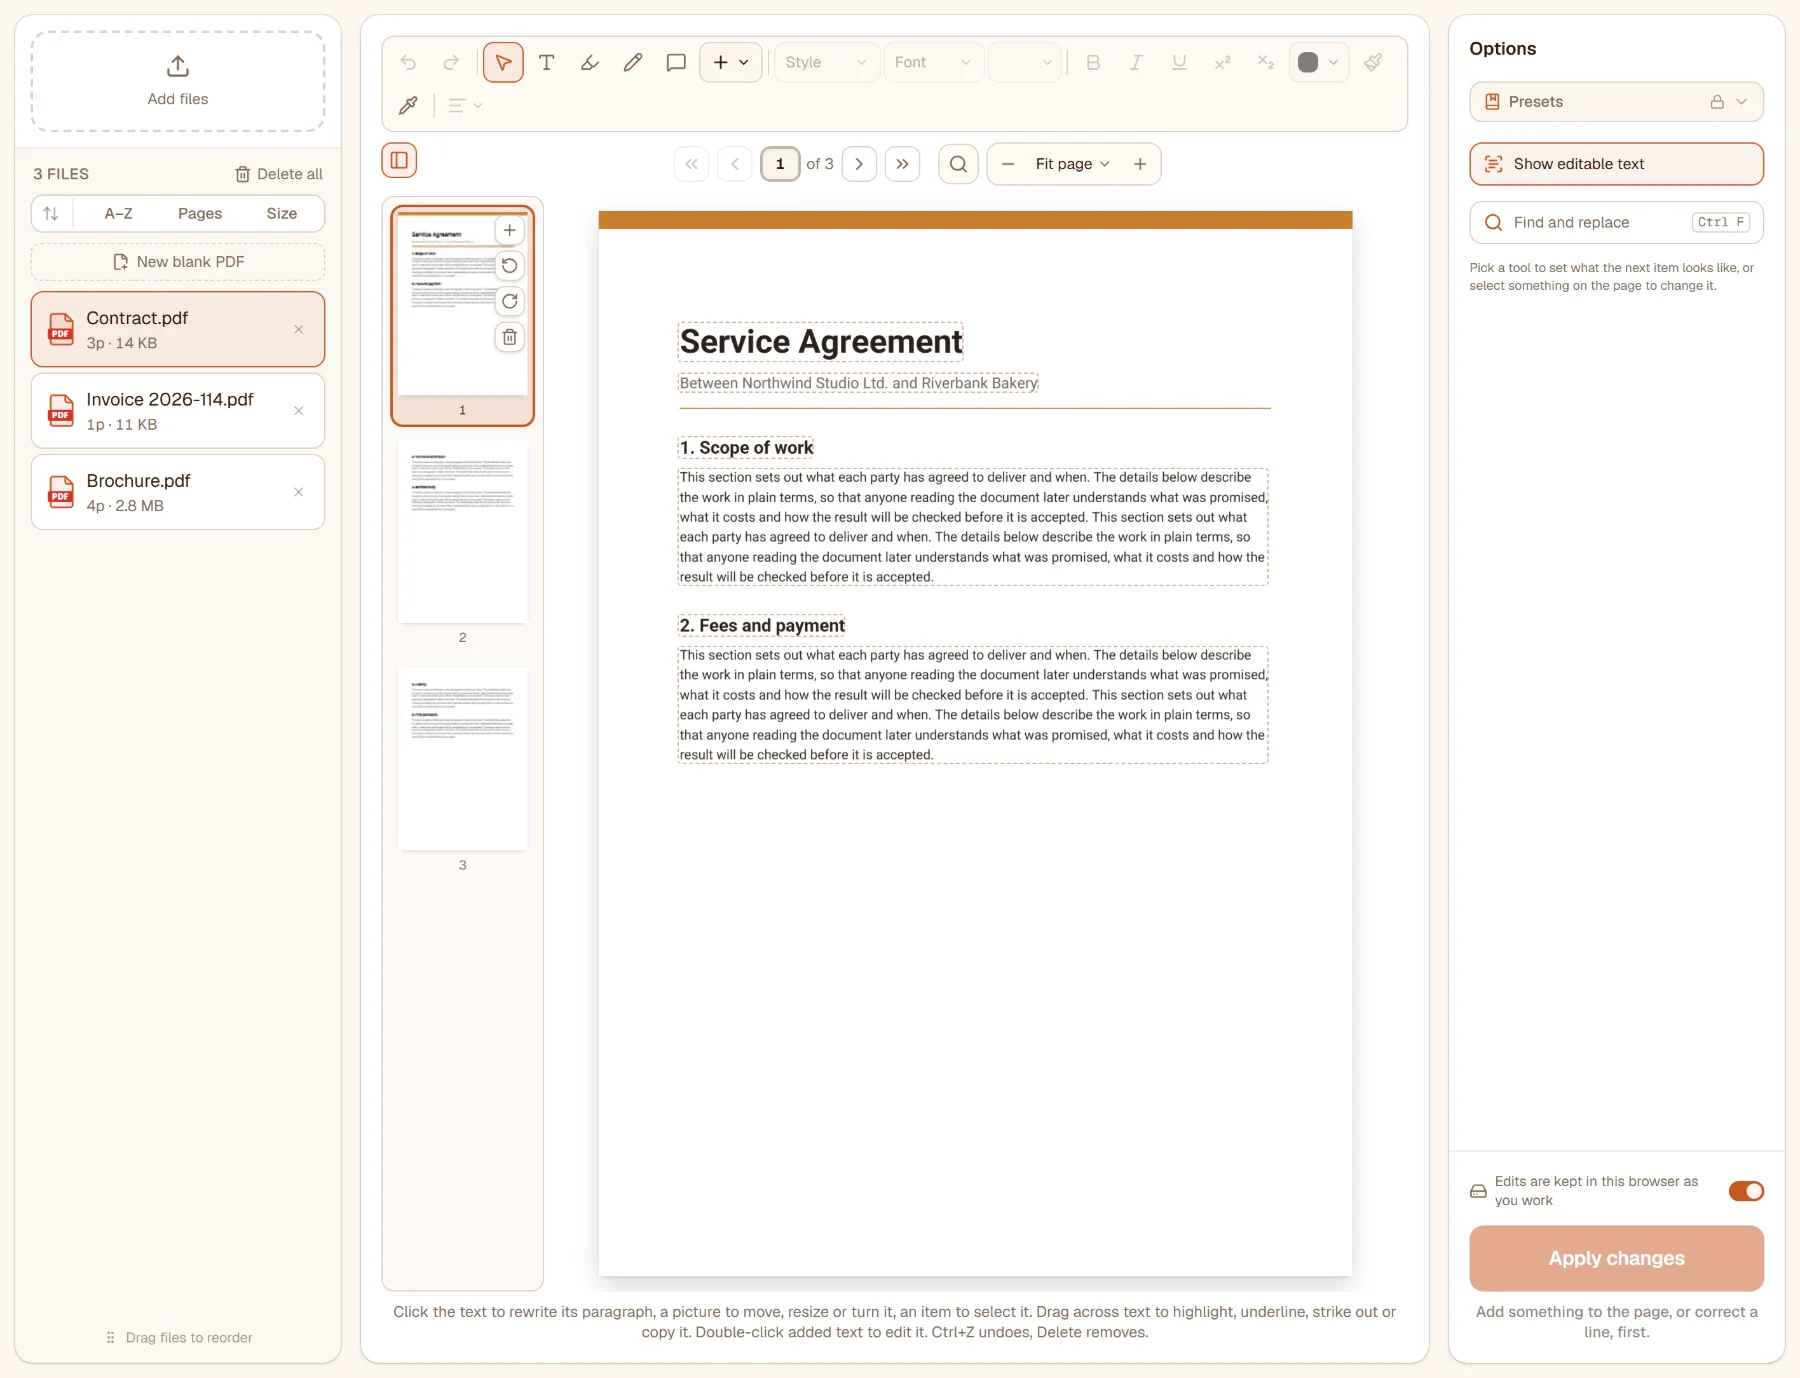Select the arrow pointer tool
Screen dimensions: 1800x1378
(x=503, y=62)
